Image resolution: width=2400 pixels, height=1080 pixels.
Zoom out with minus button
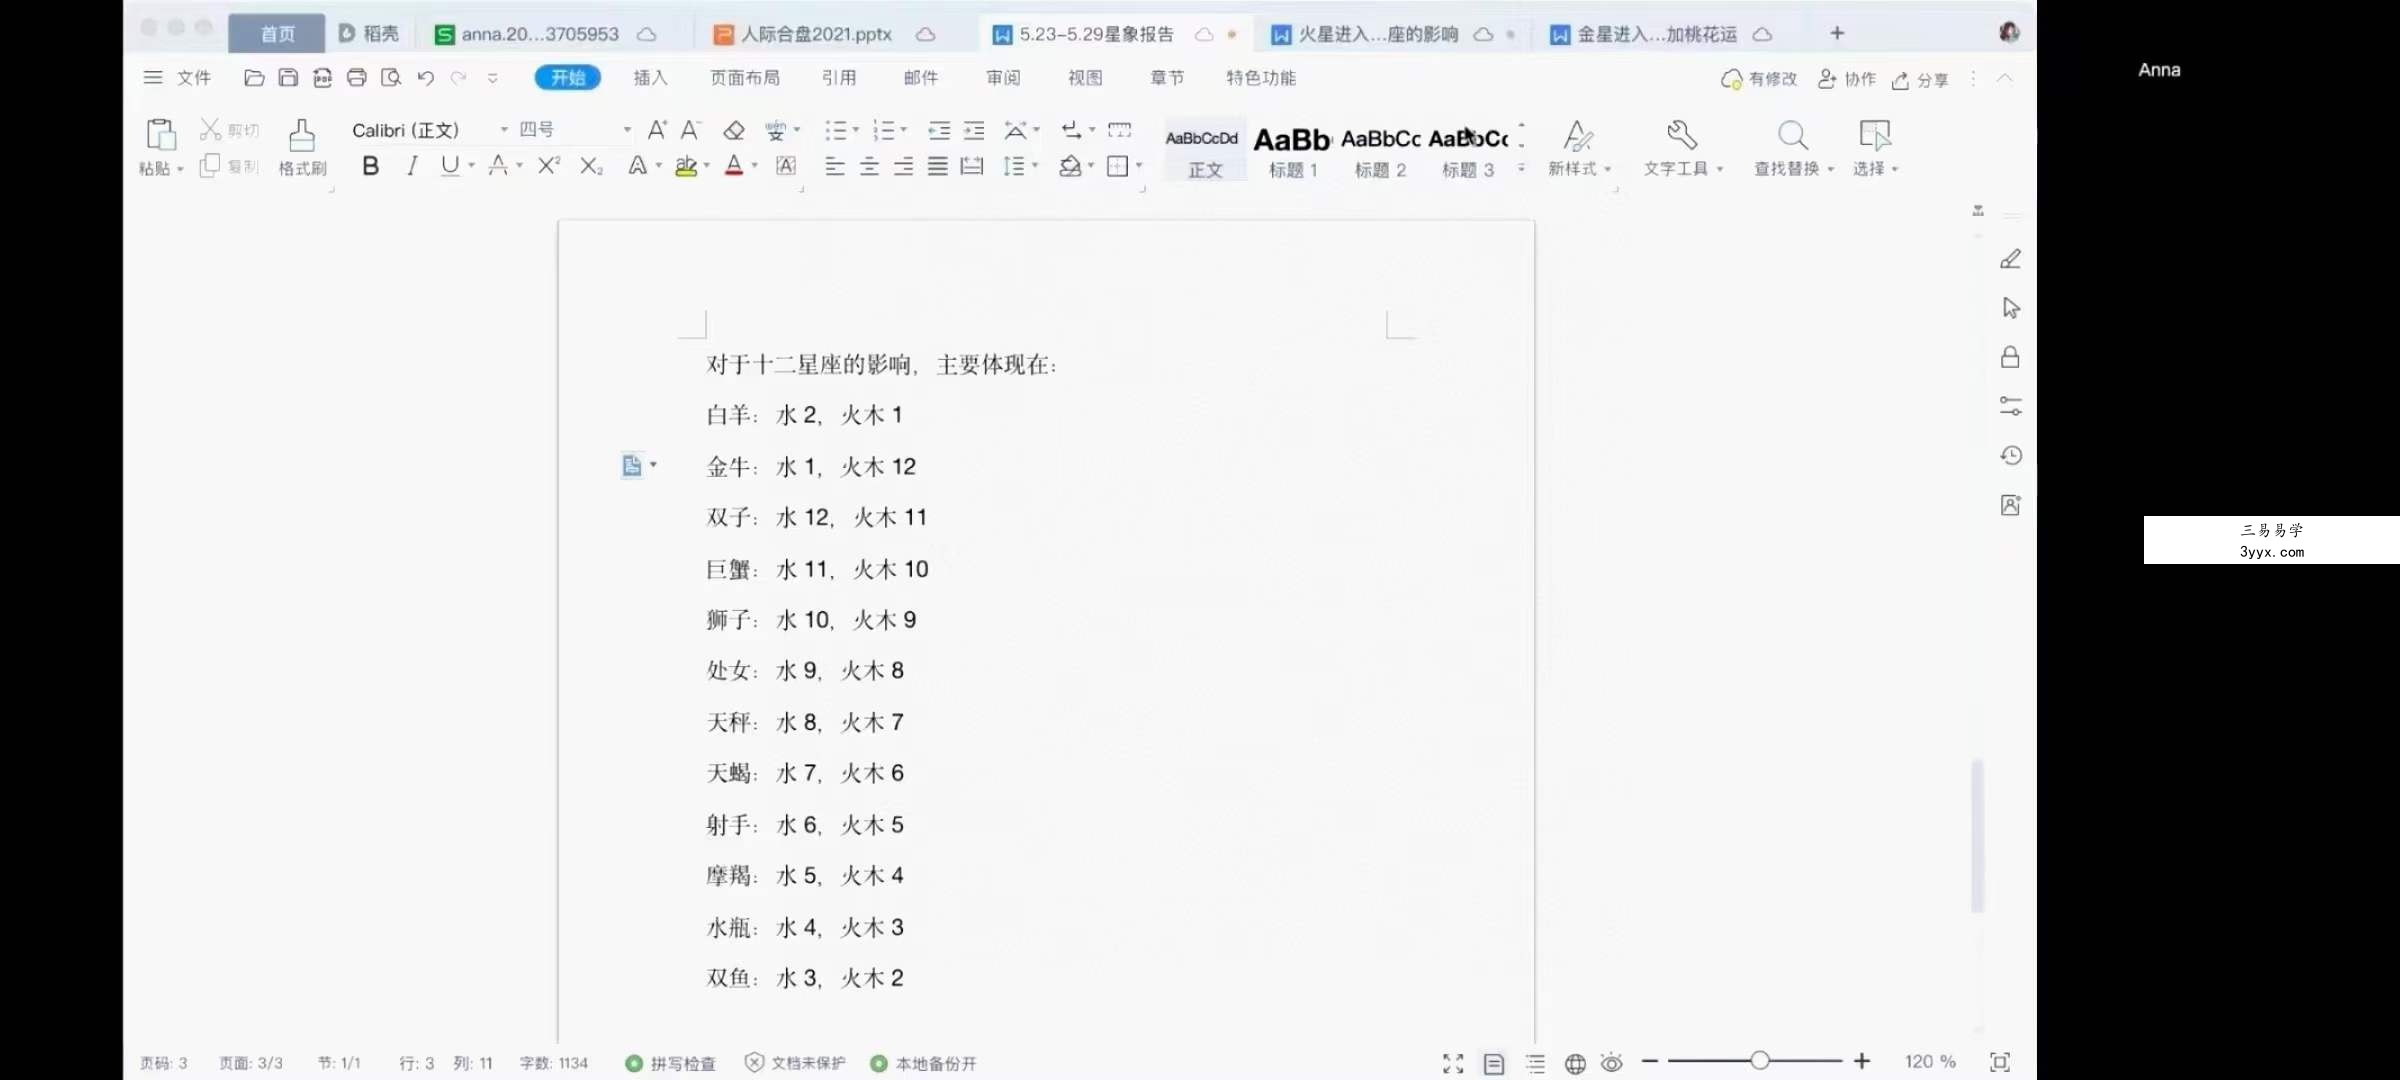pyautogui.click(x=1650, y=1061)
